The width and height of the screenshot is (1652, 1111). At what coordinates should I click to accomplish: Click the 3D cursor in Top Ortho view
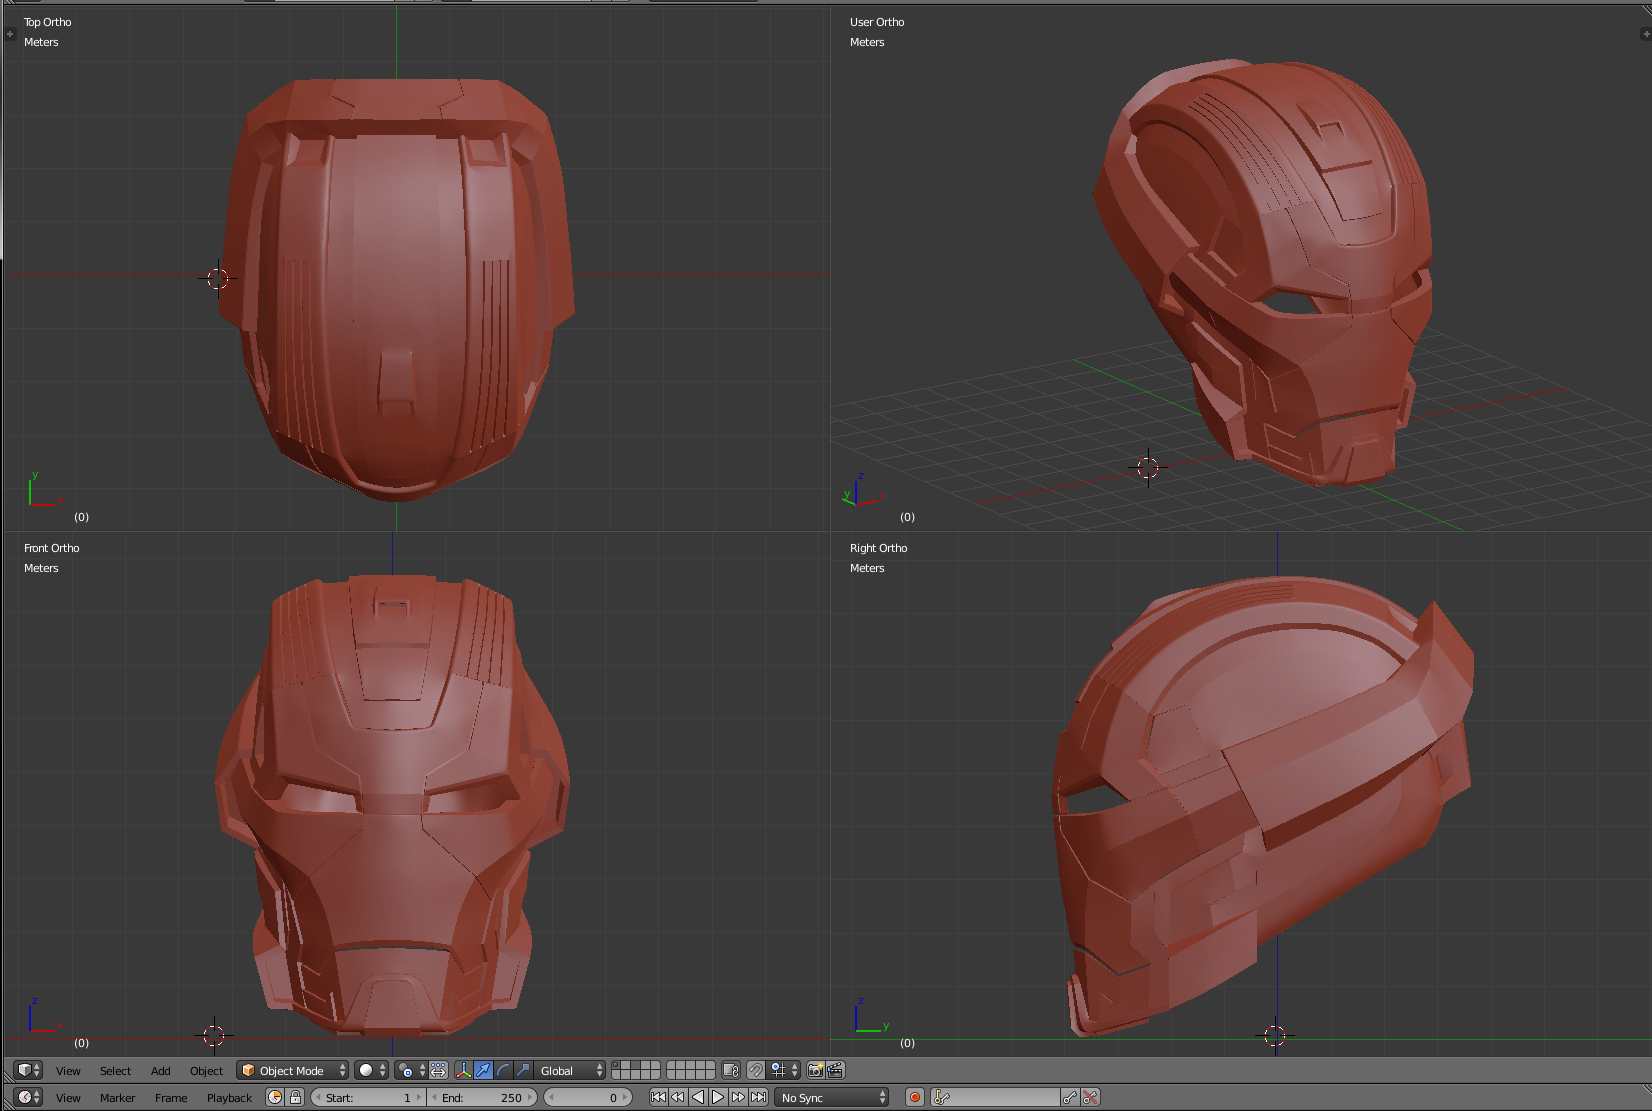point(217,279)
